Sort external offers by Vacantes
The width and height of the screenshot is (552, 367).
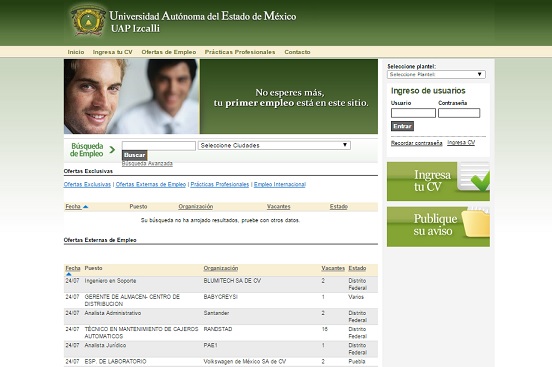click(333, 268)
